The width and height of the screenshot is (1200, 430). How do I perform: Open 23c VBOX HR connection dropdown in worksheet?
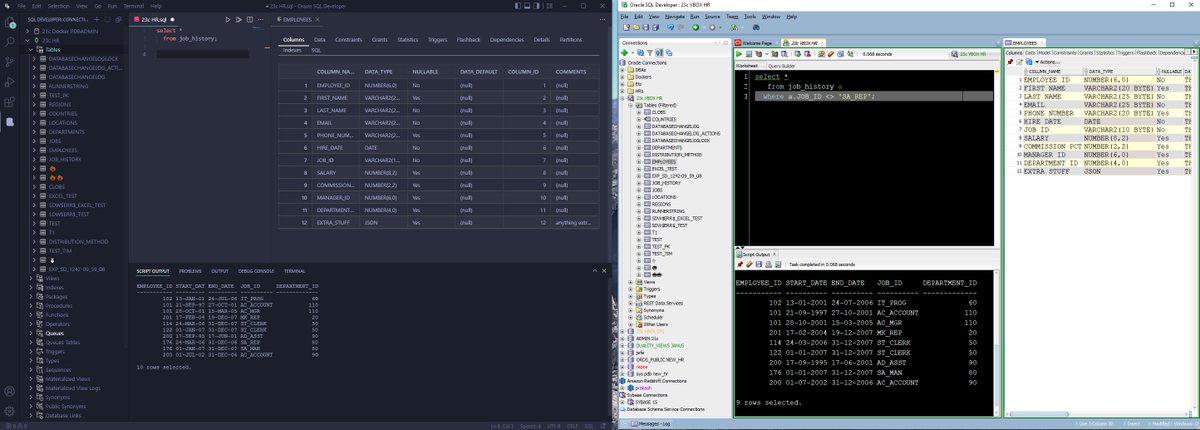[x=973, y=53]
